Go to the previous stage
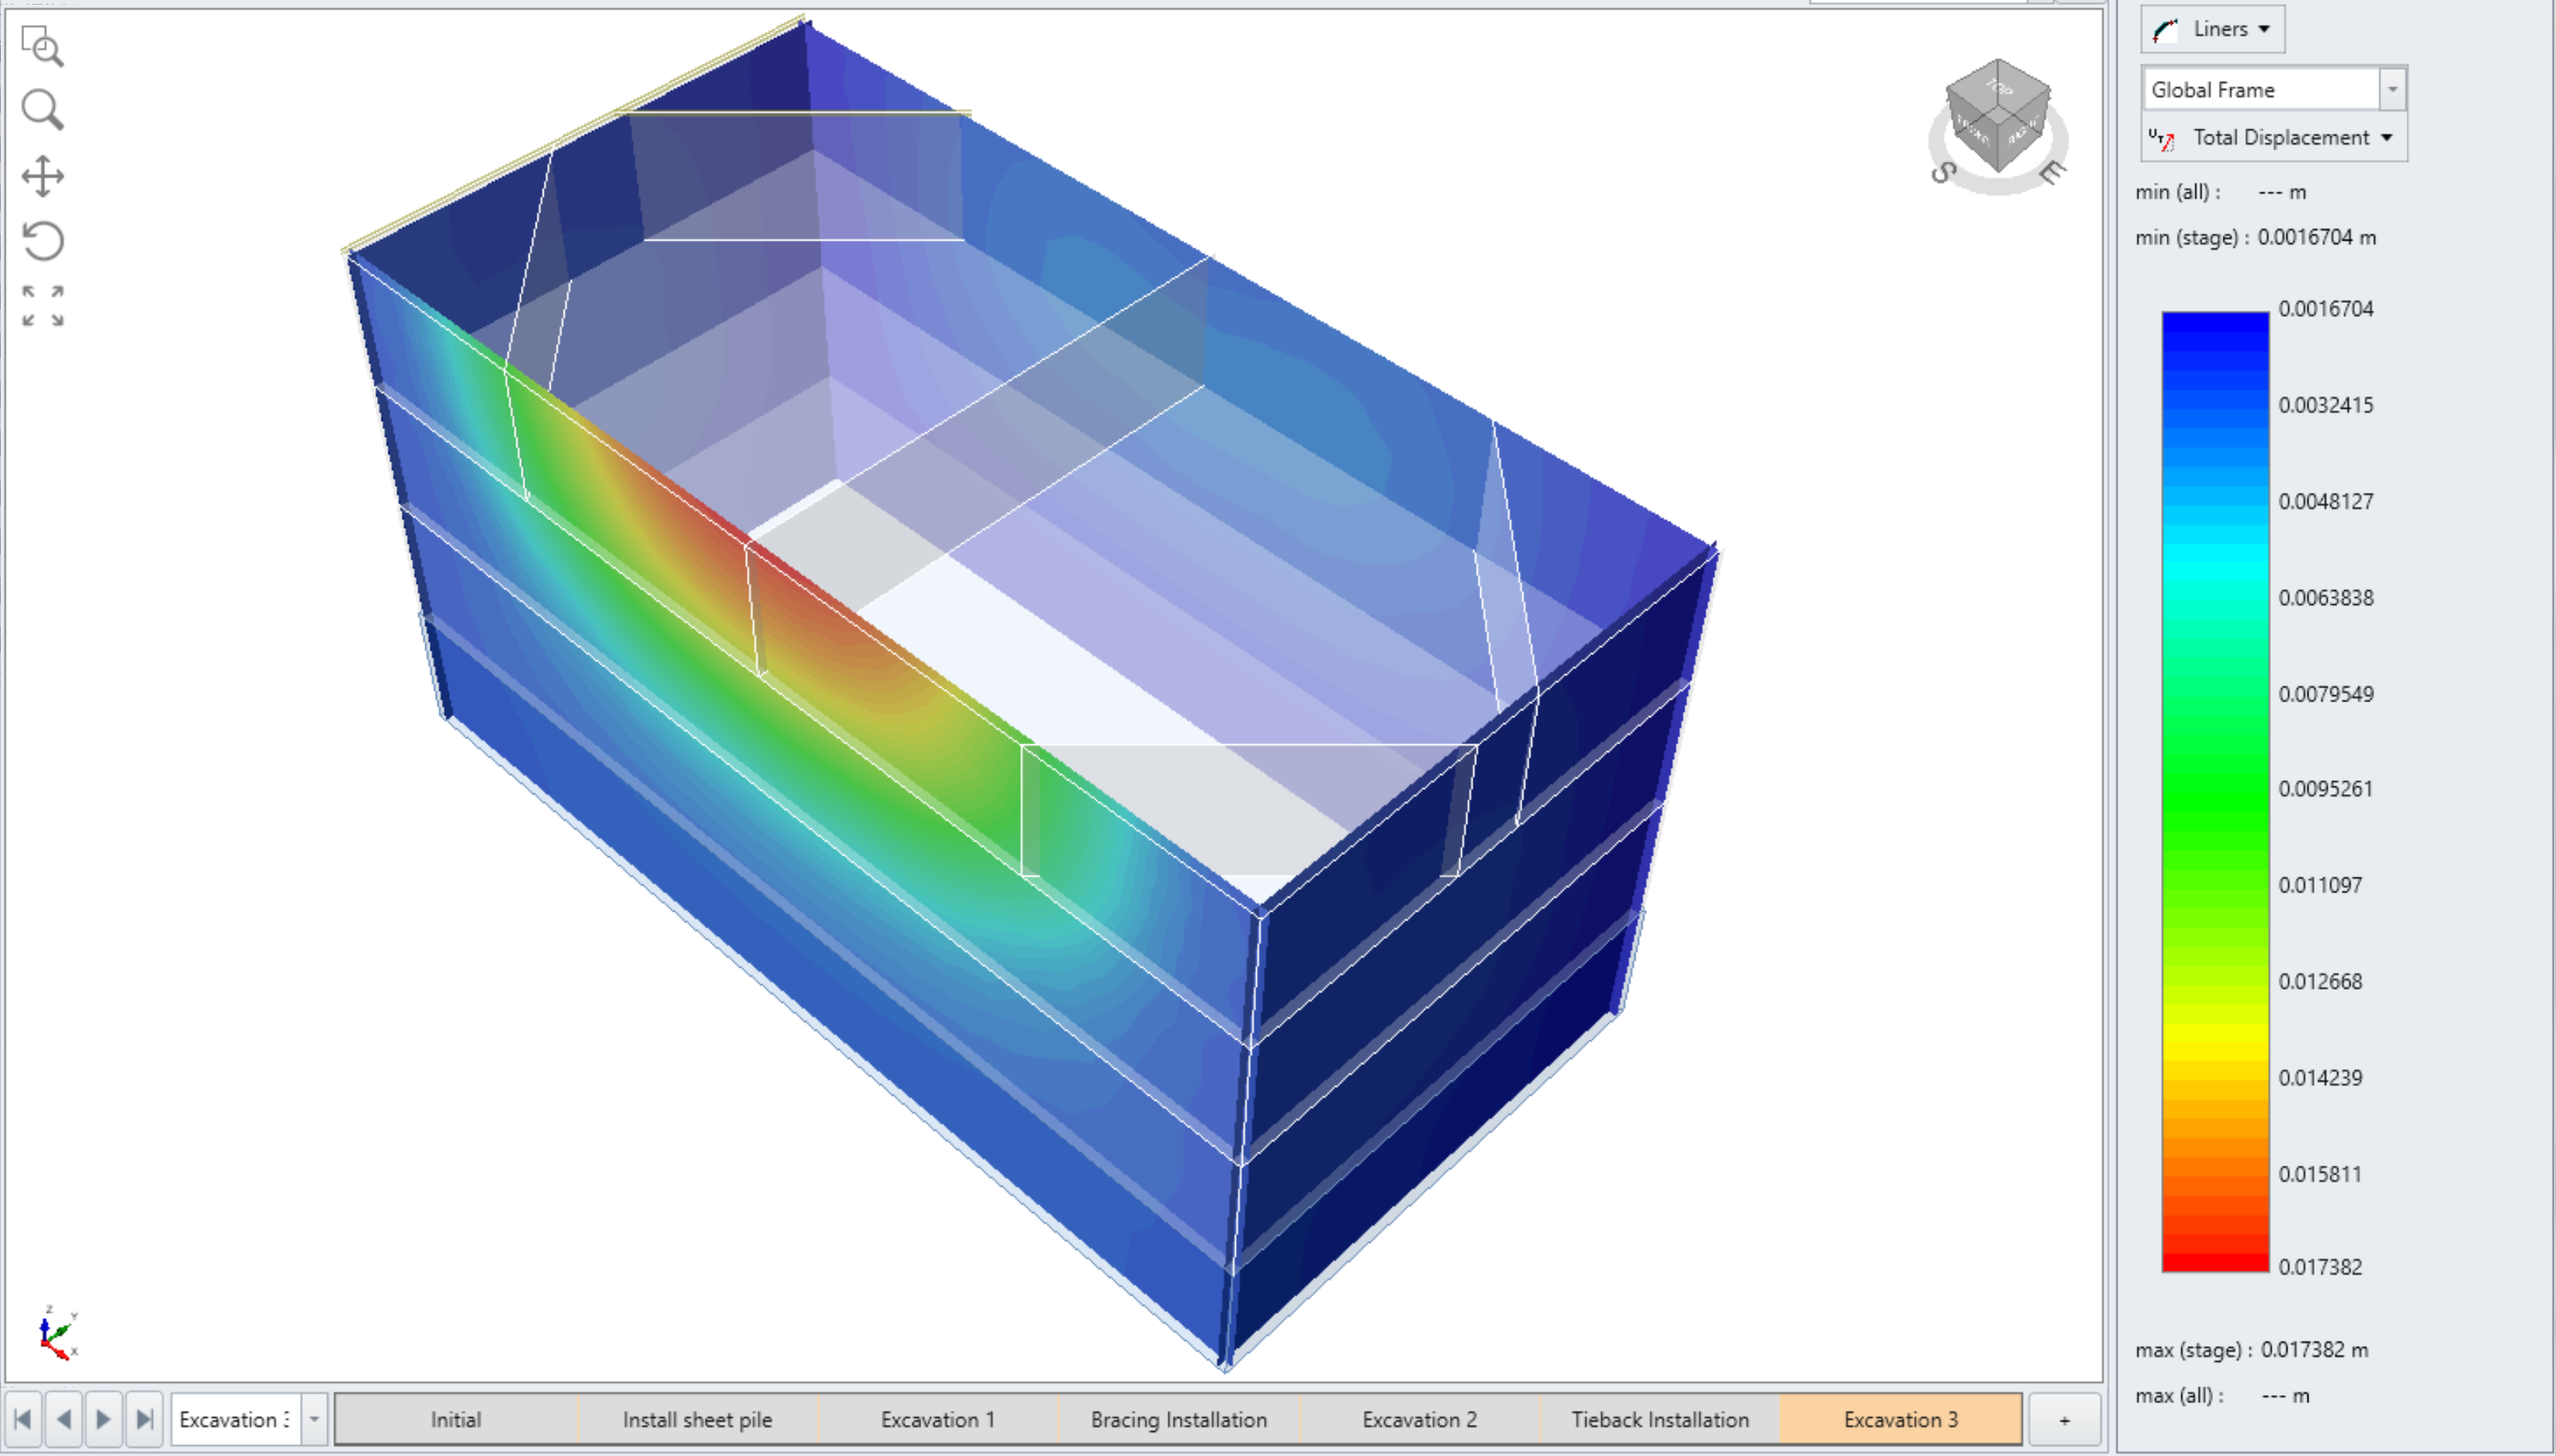The height and width of the screenshot is (1456, 2556). 64,1419
